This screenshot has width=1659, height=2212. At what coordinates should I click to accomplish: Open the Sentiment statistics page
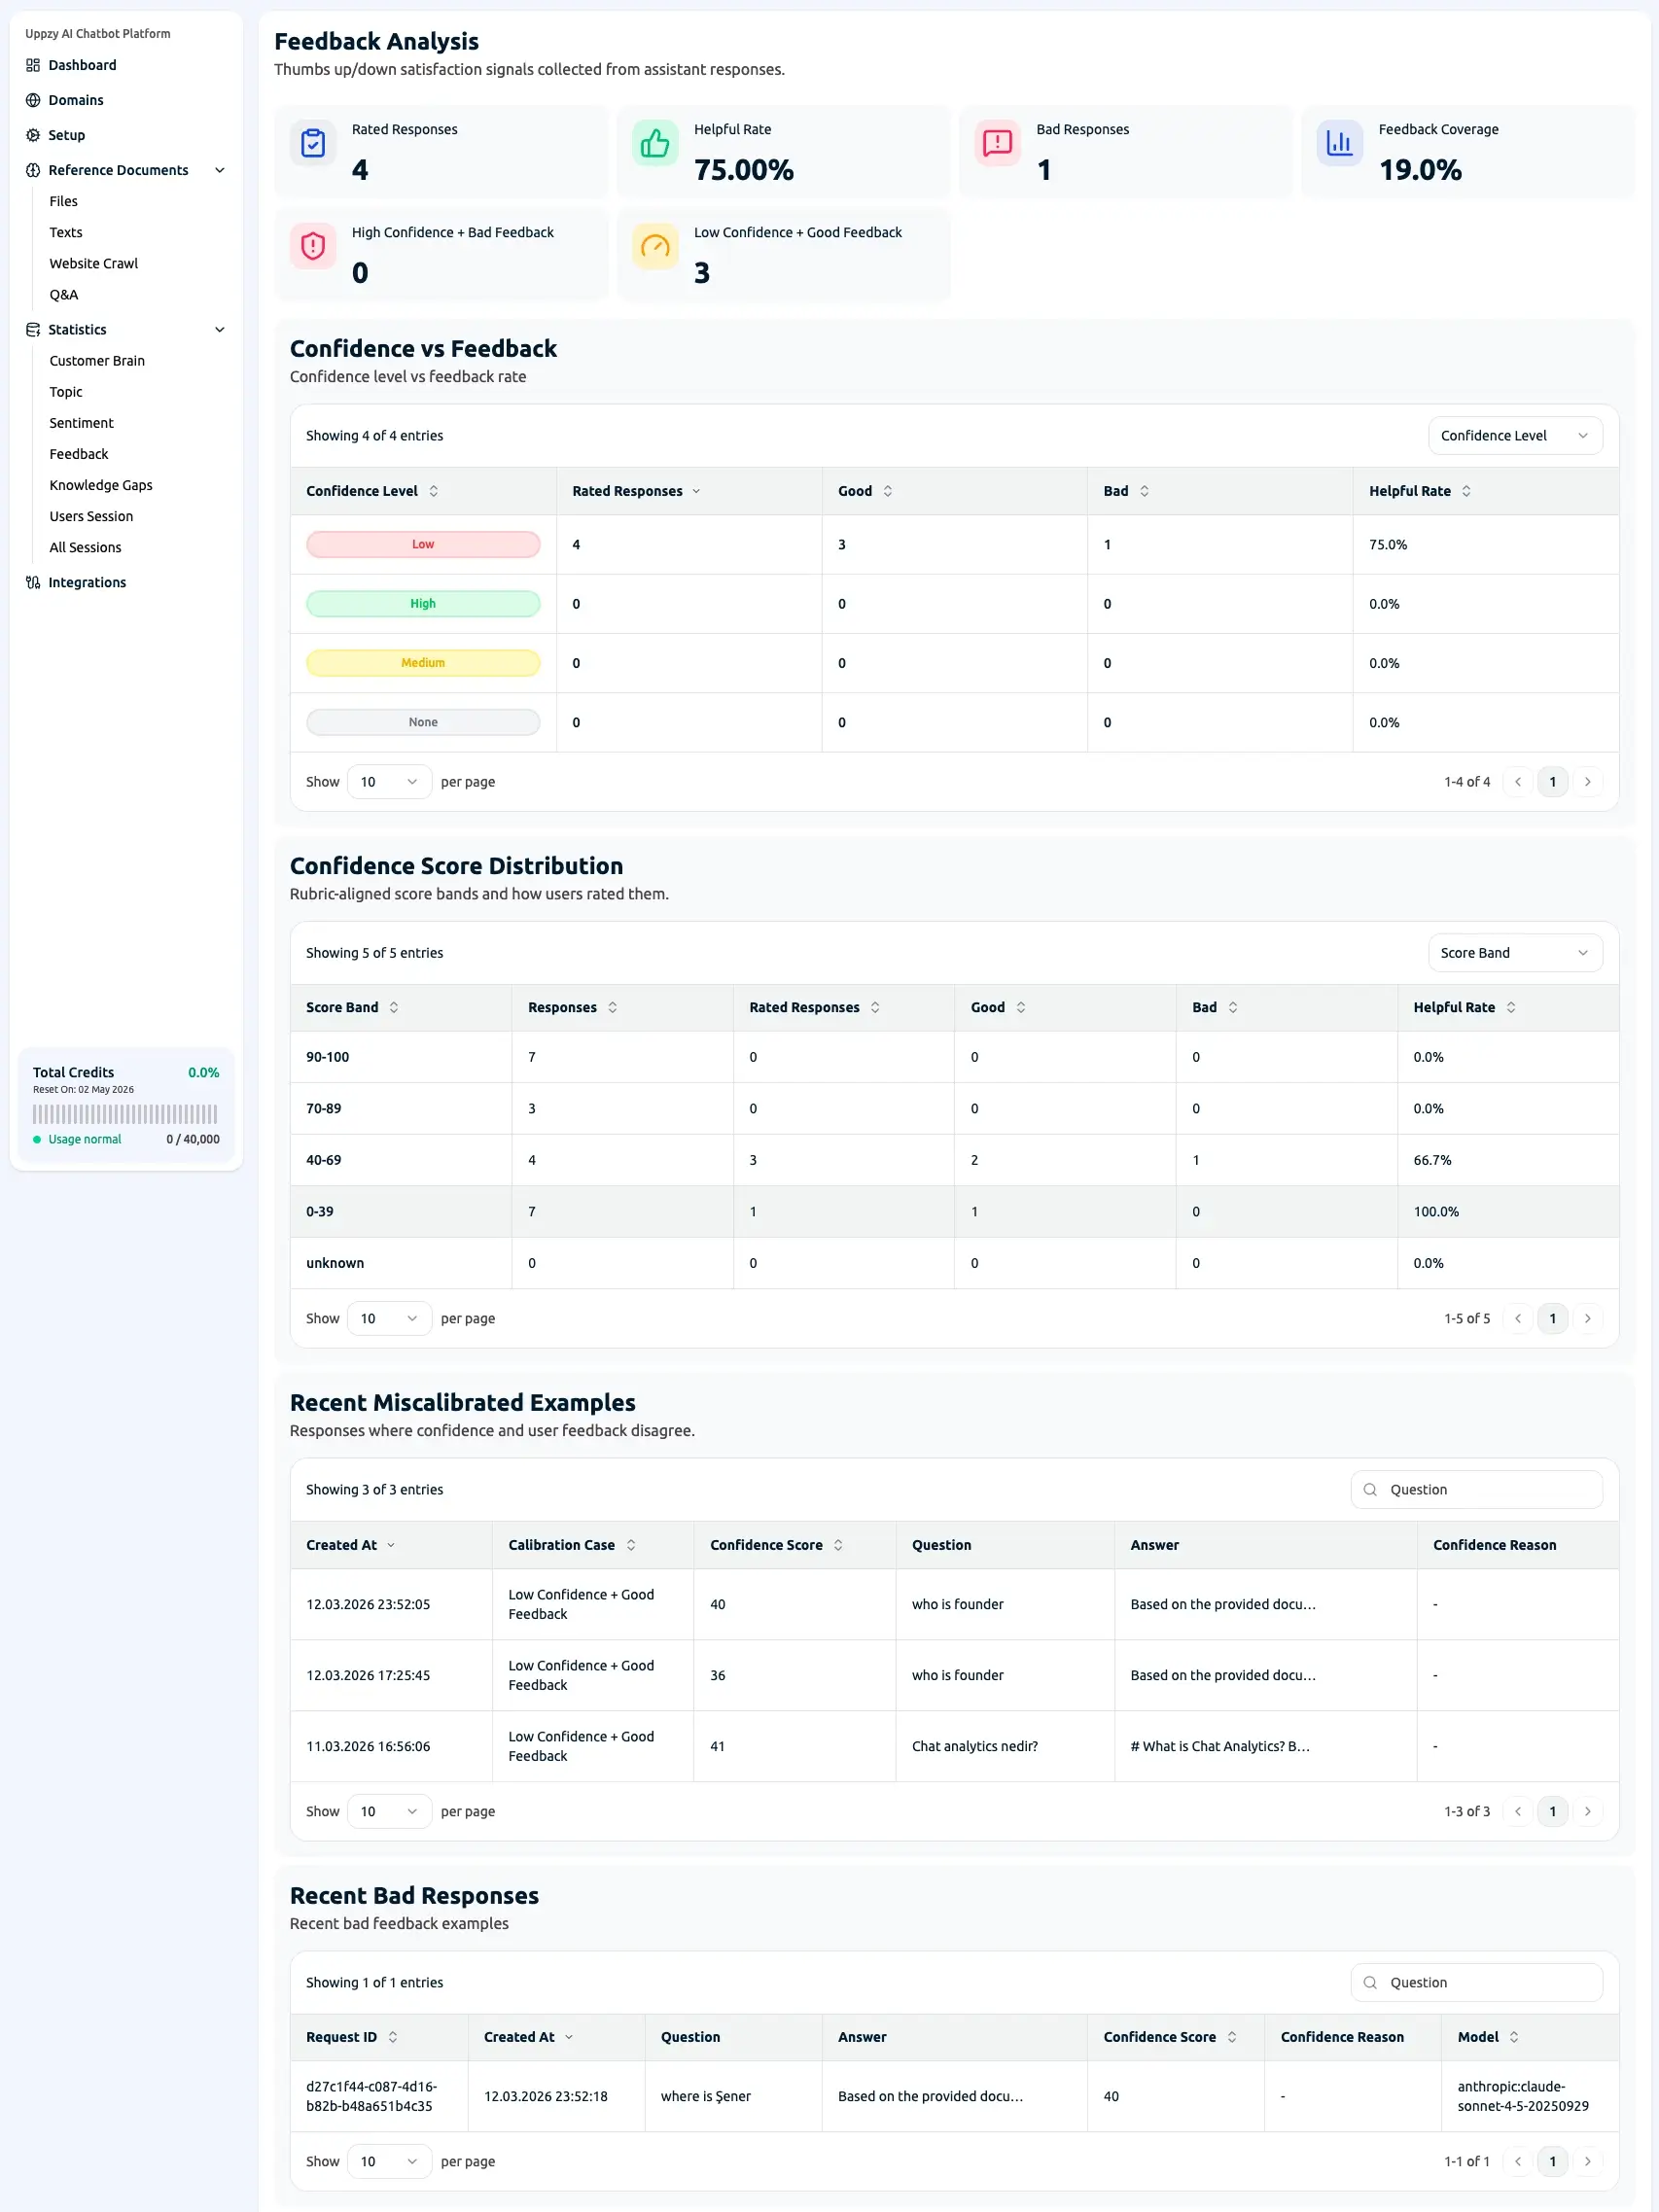click(x=81, y=423)
